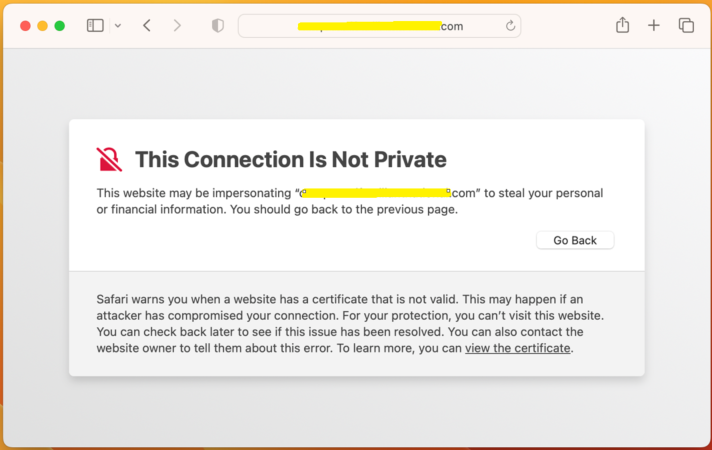Expand the sidebar options chevron
The image size is (712, 450).
118,26
